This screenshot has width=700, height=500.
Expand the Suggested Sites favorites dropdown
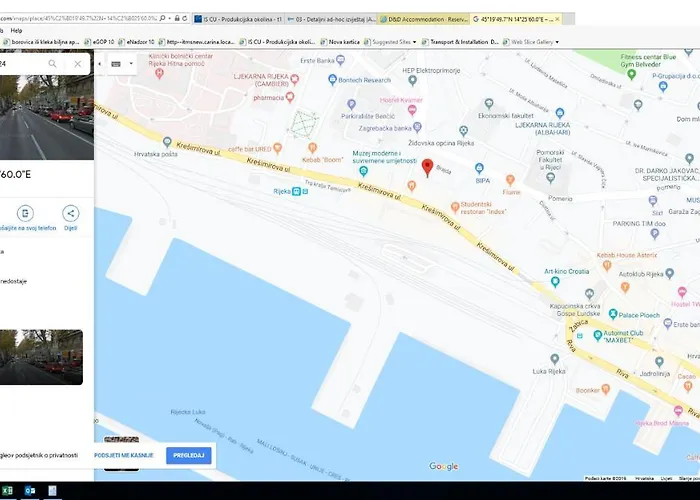(414, 42)
